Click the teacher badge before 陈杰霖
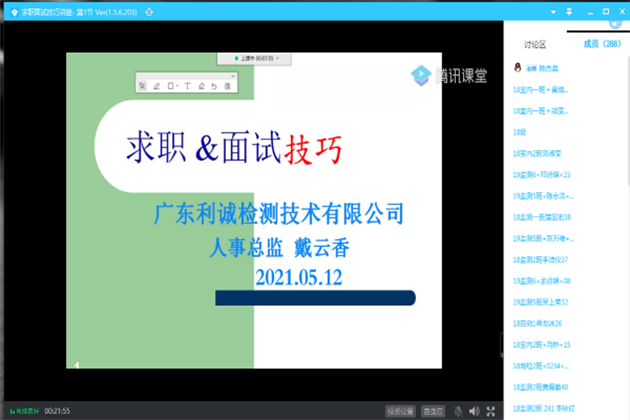630x420 pixels. coord(531,68)
